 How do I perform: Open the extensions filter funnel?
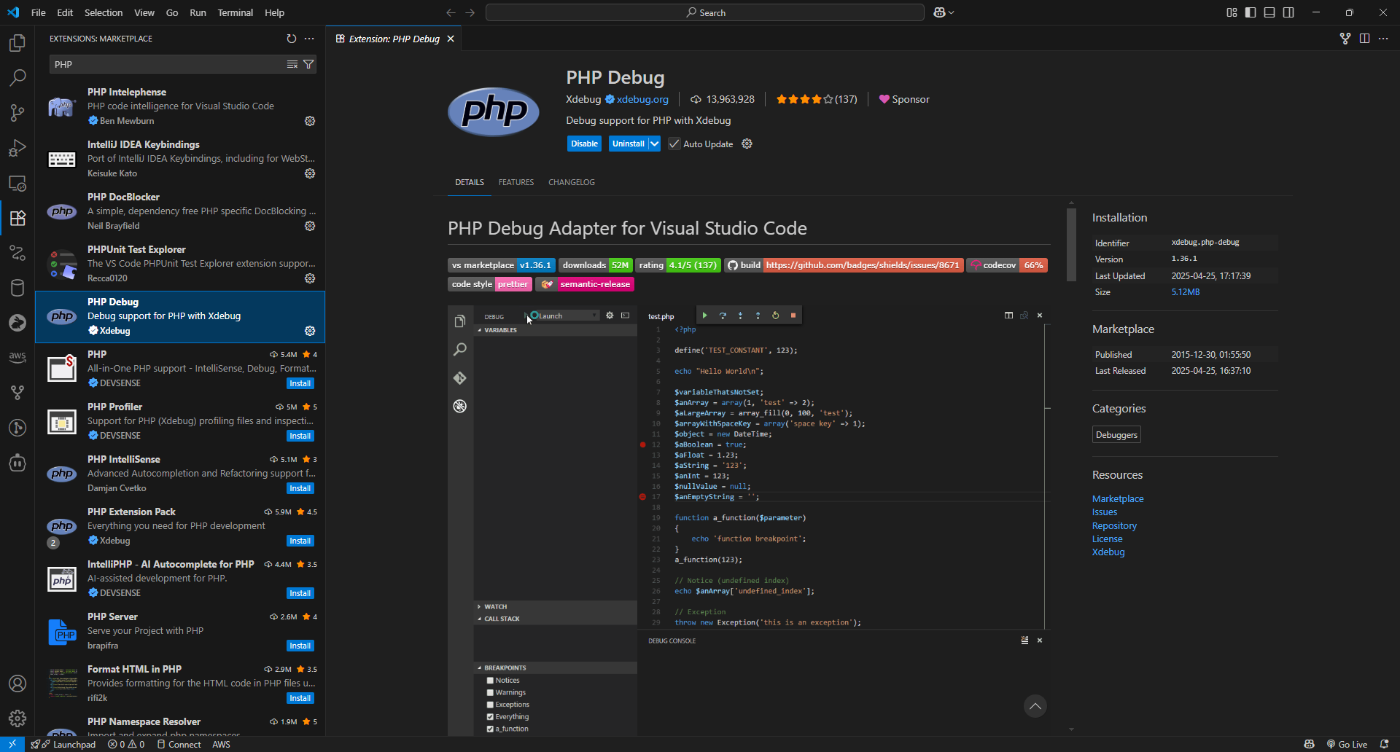(x=308, y=64)
